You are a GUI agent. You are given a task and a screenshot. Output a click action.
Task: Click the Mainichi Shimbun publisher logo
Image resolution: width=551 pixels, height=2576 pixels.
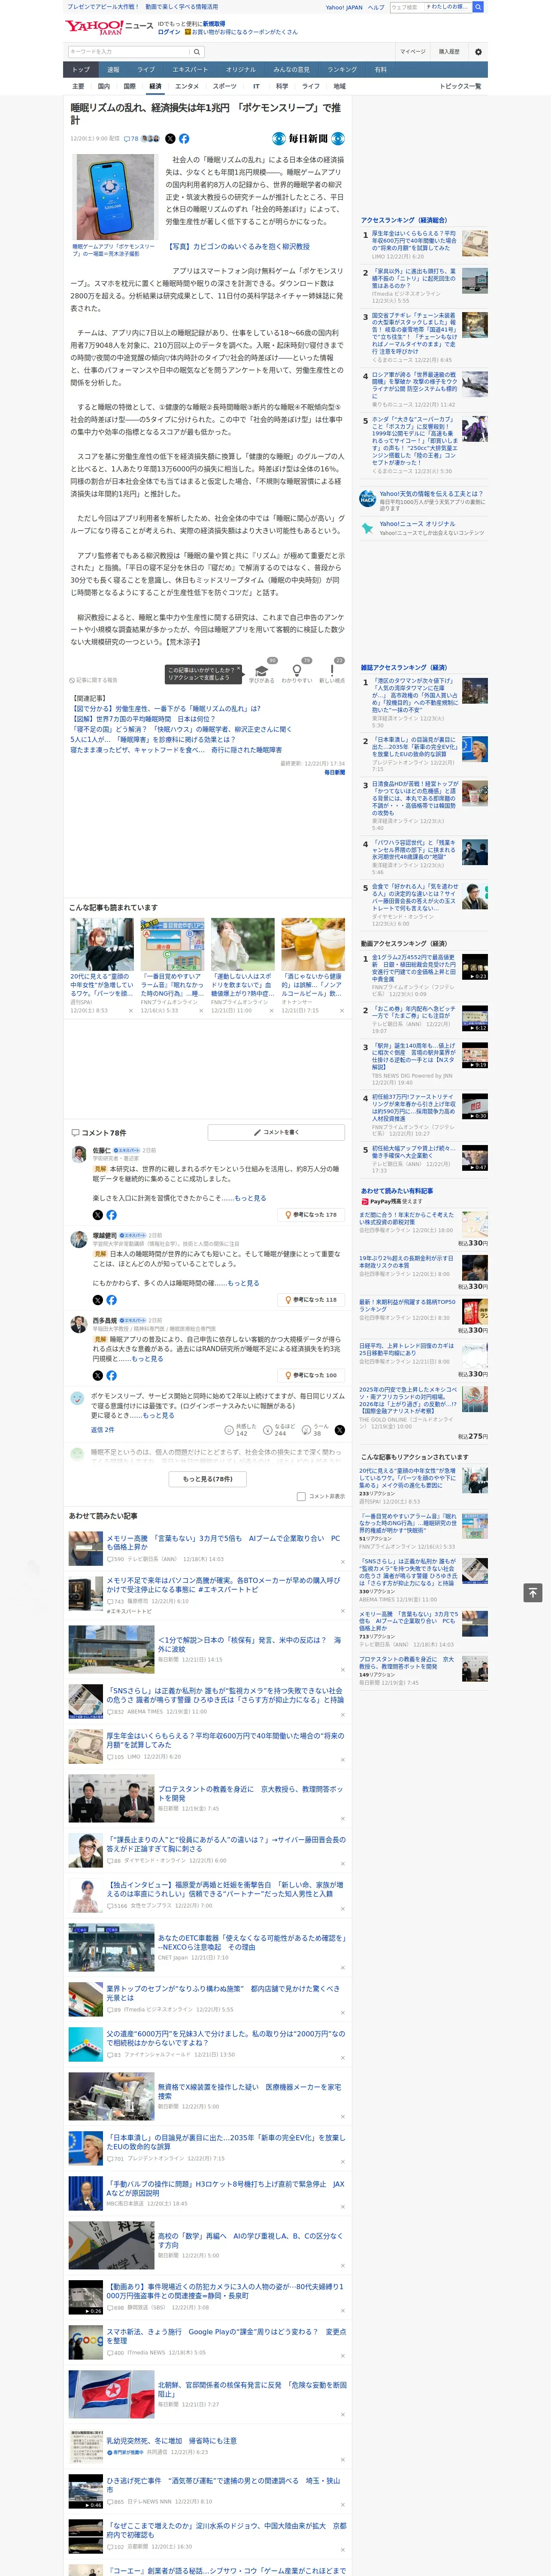point(308,139)
